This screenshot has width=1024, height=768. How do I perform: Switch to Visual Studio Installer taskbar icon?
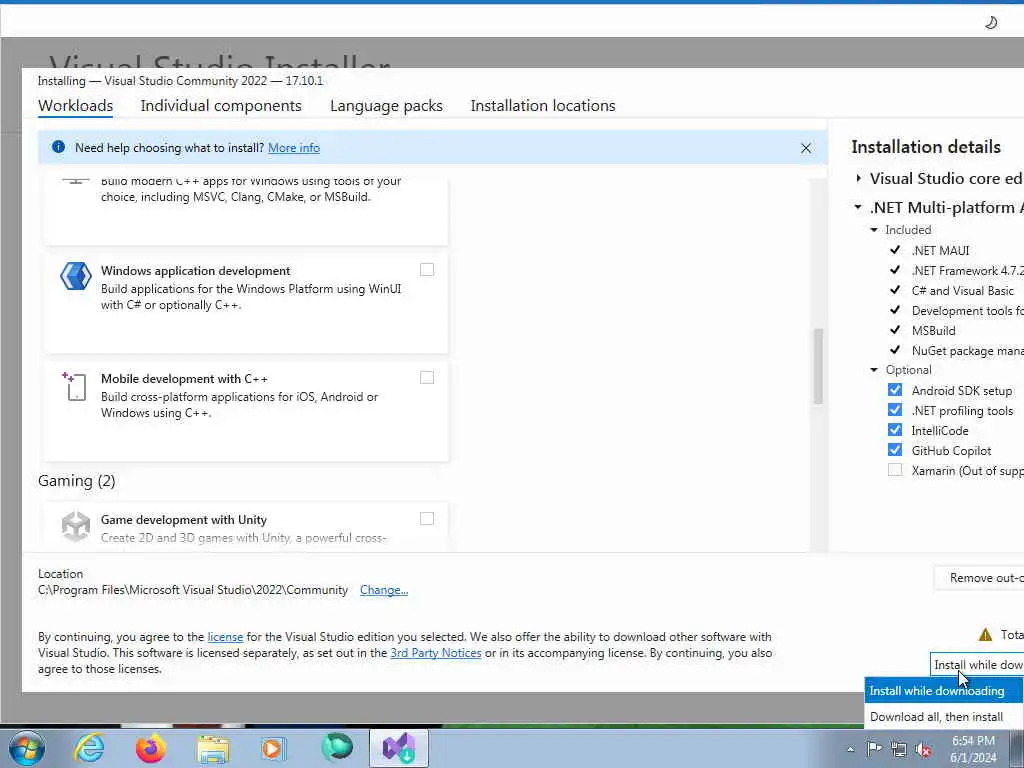click(x=399, y=748)
